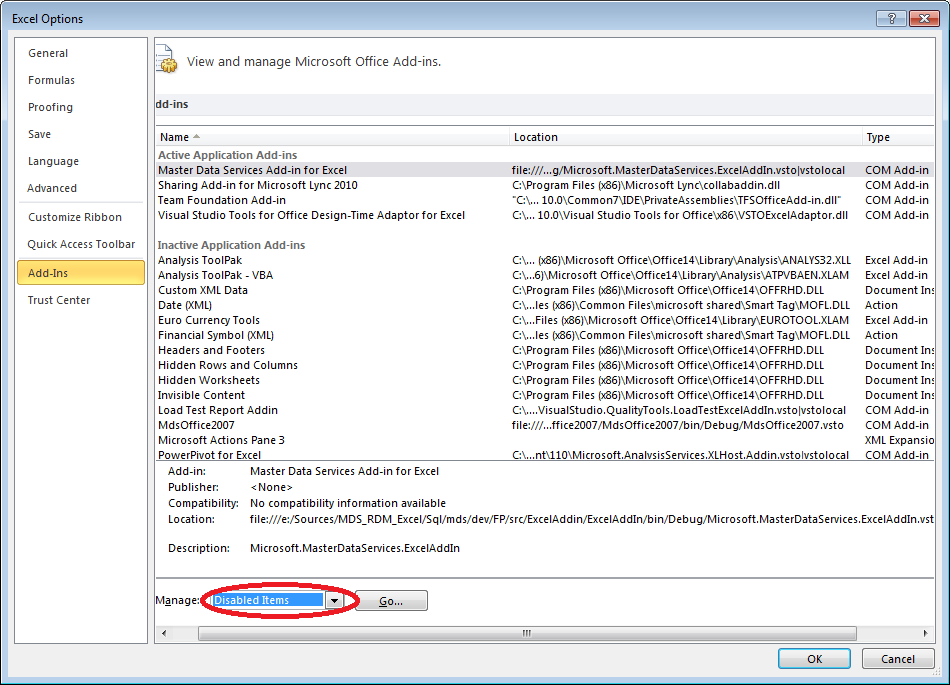Click the collabaddin.dll location cell
The width and height of the screenshot is (950, 685).
click(x=646, y=185)
